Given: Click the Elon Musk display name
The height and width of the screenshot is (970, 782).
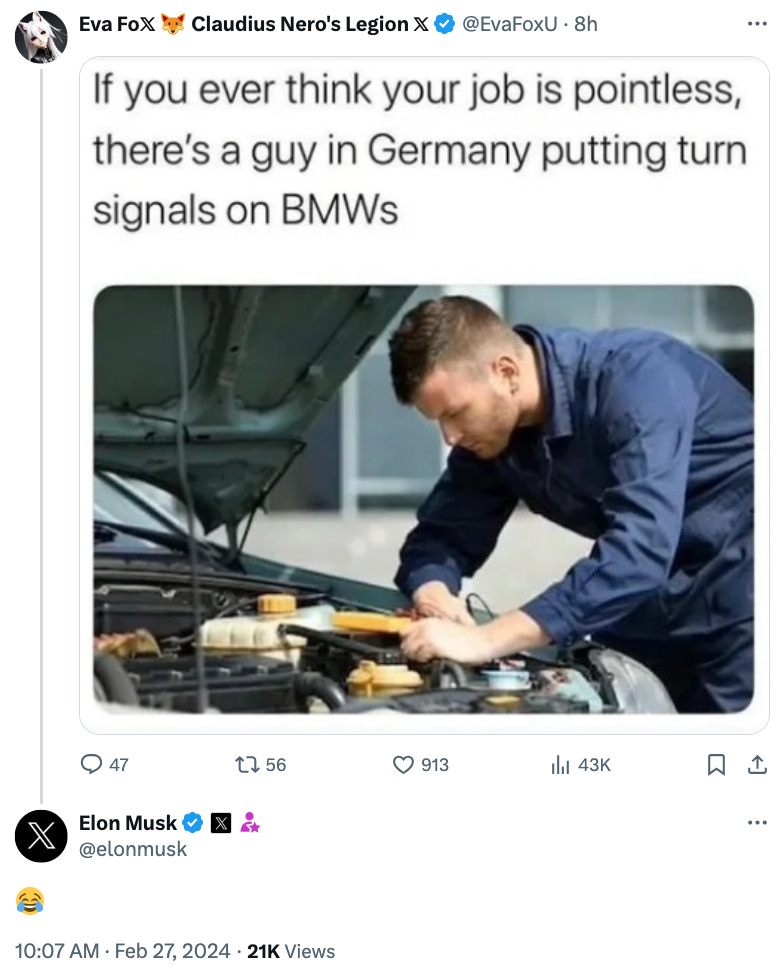Looking at the screenshot, I should click(127, 823).
